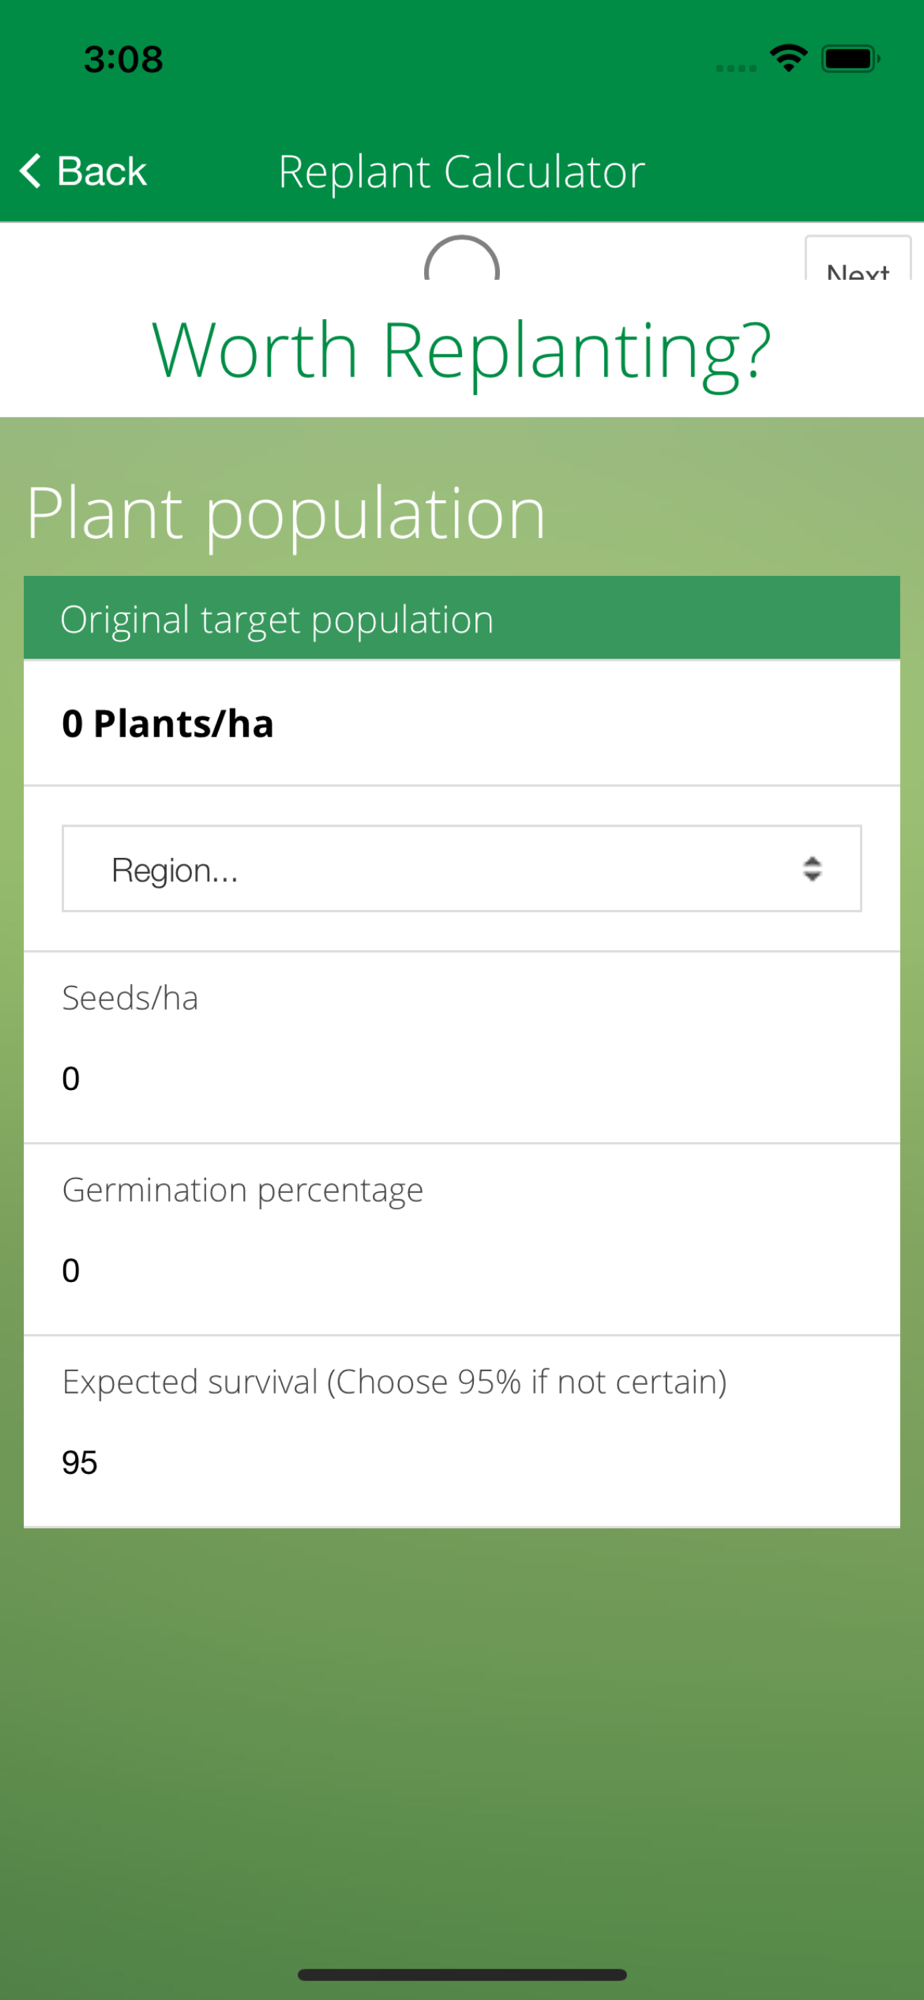The width and height of the screenshot is (924, 2000).
Task: Tap the home indicator bar
Action: [461, 1974]
